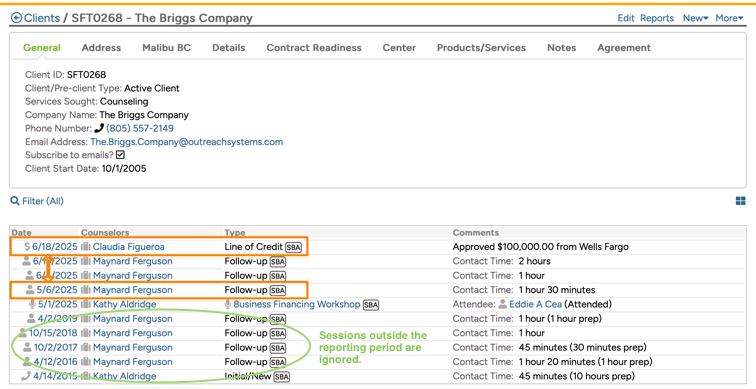Open the 4/12/2016 session date link
The height and width of the screenshot is (389, 756).
[55, 362]
